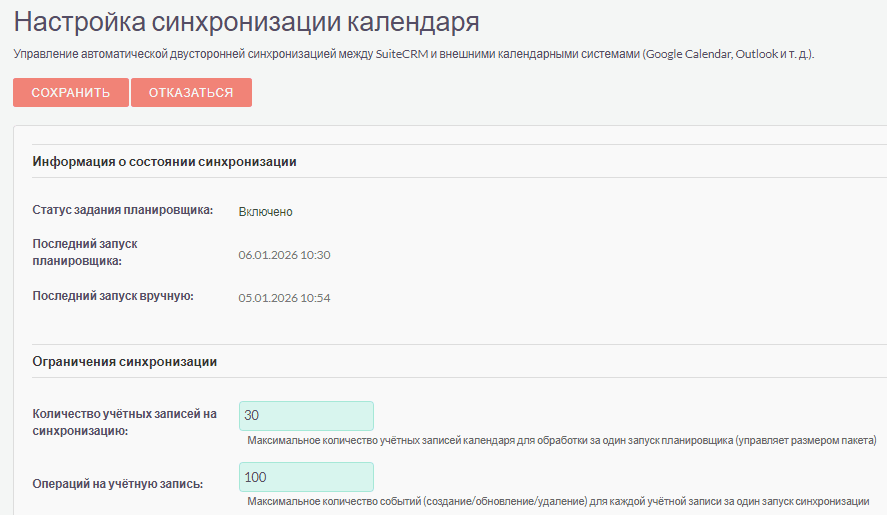Click the description mentioning Google Calendar and Outlook
The height and width of the screenshot is (515, 887).
point(414,54)
